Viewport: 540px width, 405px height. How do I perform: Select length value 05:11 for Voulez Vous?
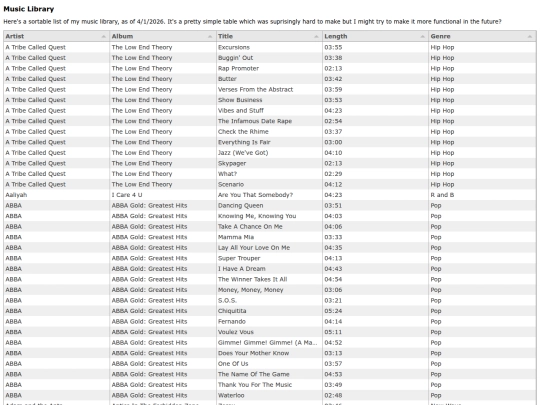375,332
